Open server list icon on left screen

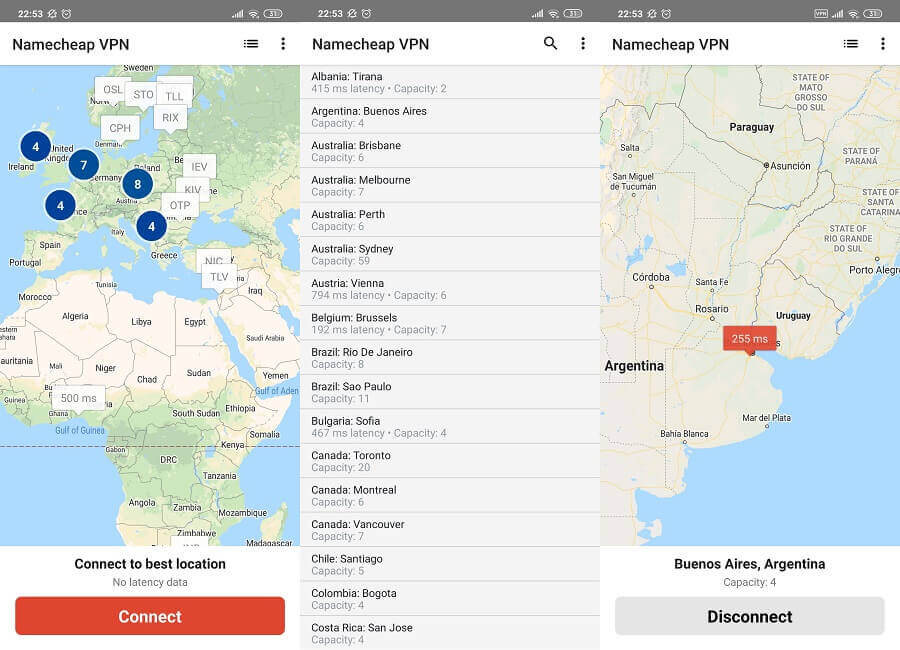251,44
